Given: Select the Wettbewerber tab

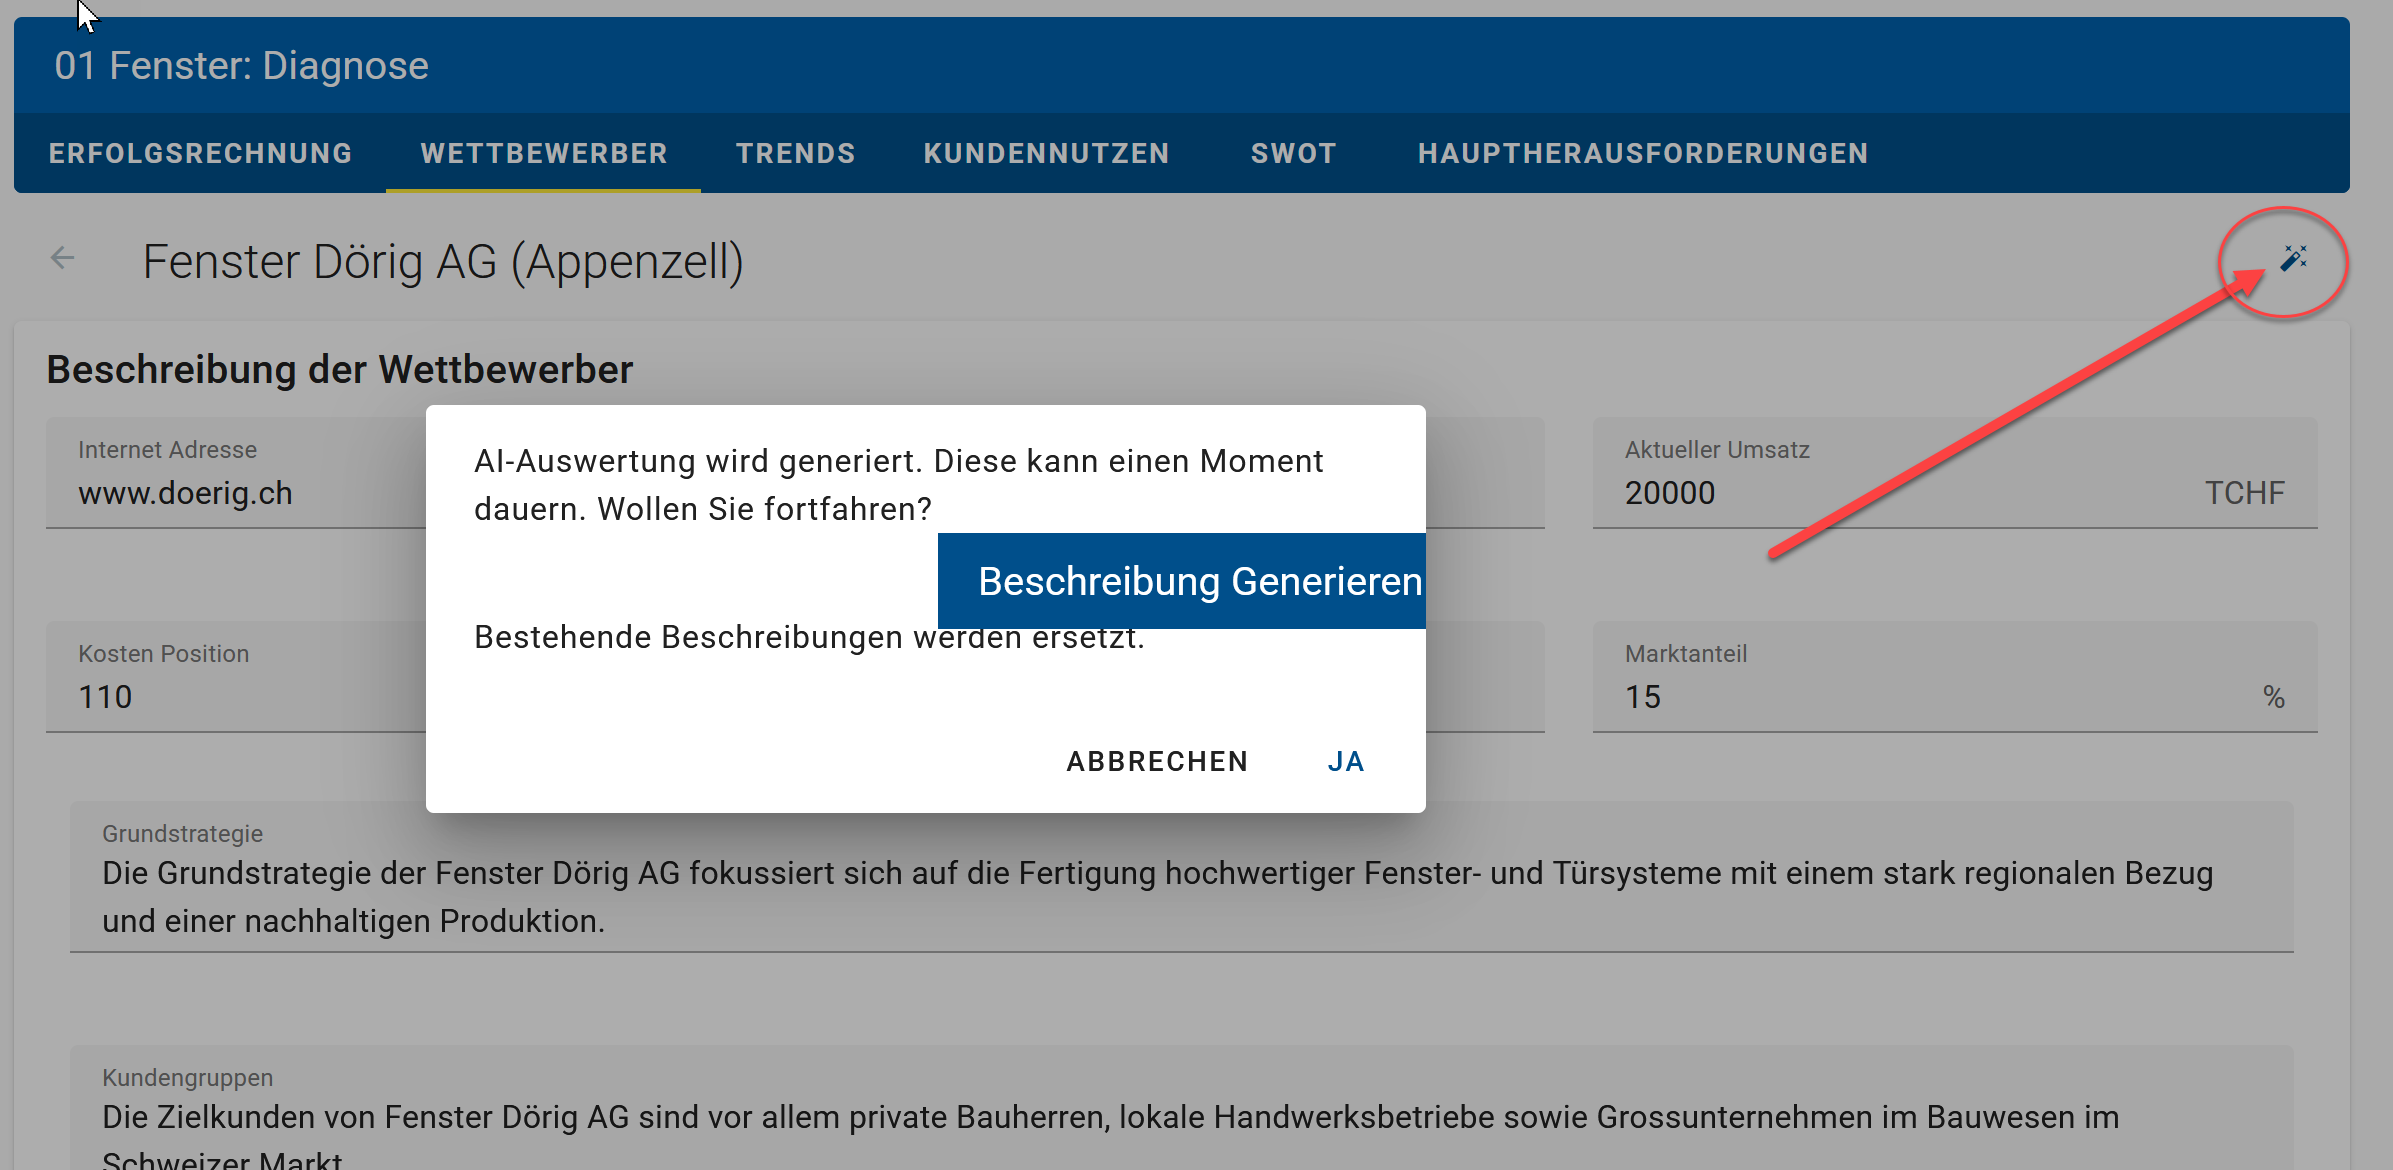Looking at the screenshot, I should (x=544, y=153).
